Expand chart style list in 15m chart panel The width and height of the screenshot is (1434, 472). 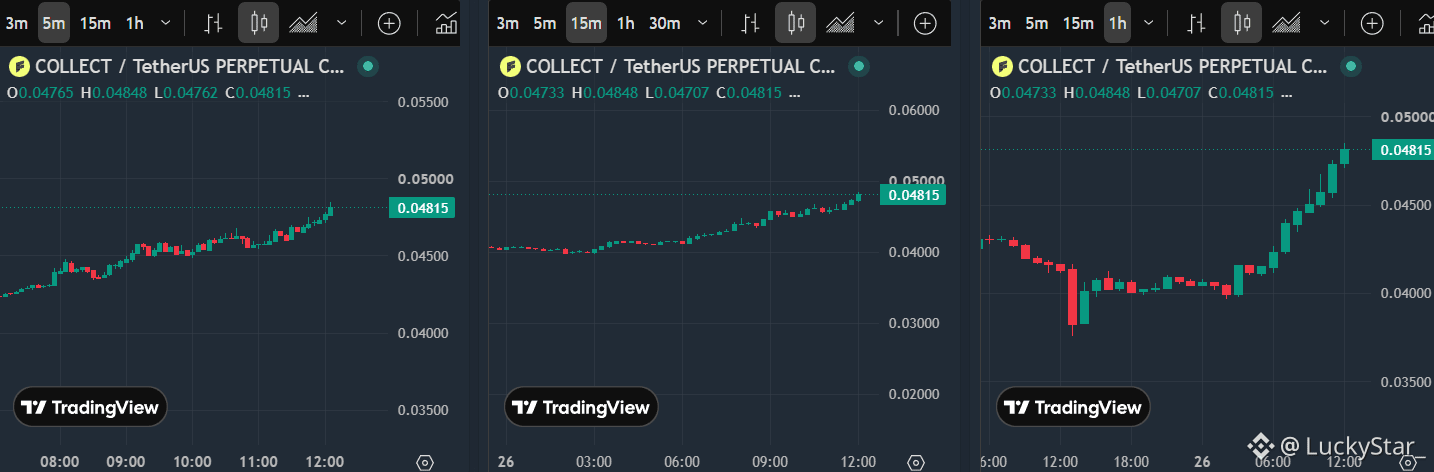click(879, 23)
